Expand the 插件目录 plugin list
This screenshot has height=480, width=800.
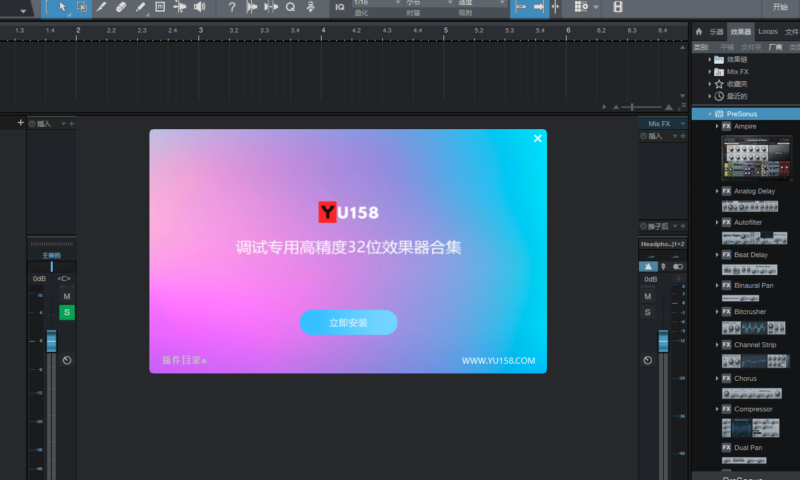pos(184,360)
